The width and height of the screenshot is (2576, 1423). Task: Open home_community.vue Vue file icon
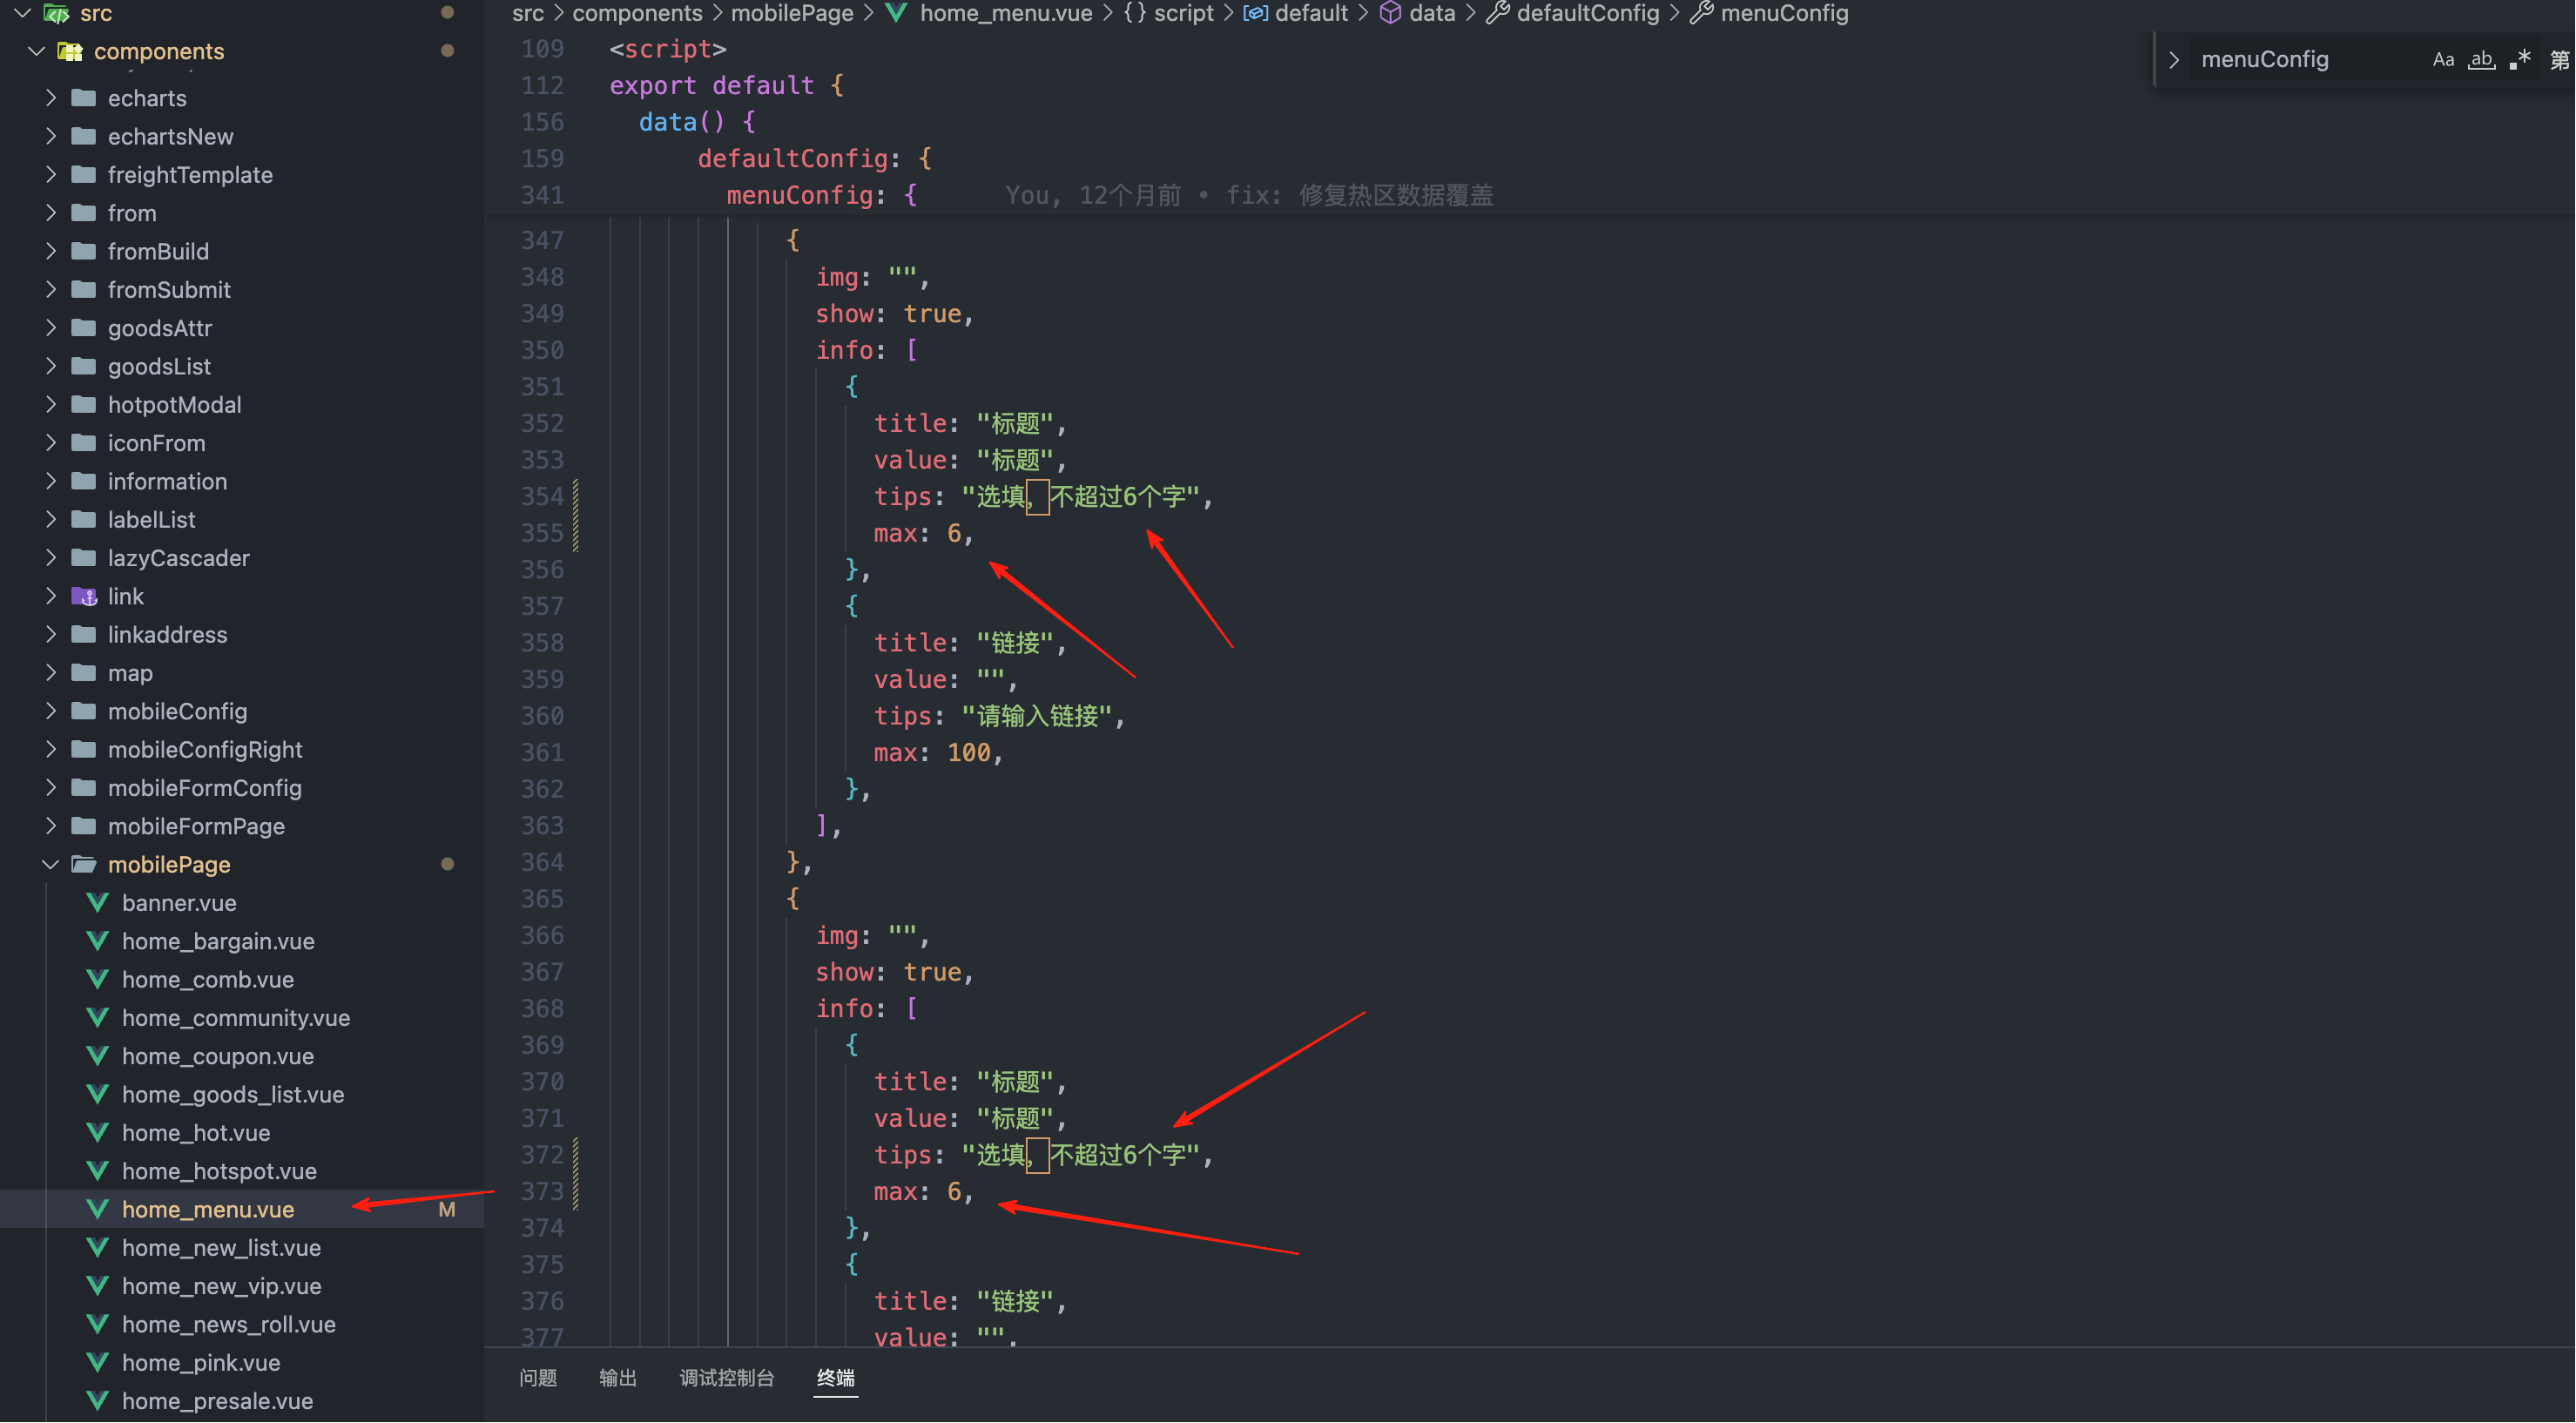tap(97, 1018)
